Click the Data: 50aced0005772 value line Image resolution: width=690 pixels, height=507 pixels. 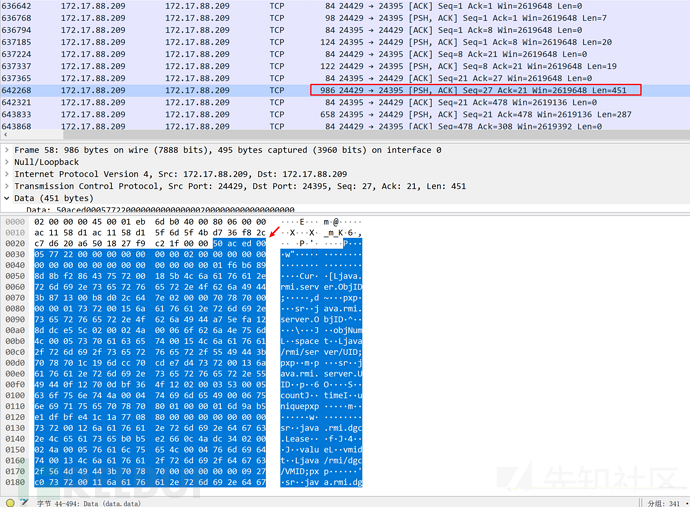coord(160,209)
